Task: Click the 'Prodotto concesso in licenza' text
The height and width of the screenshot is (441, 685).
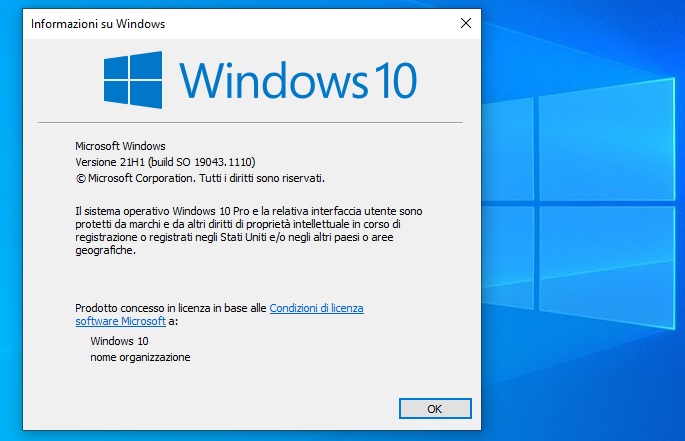Action: point(171,308)
